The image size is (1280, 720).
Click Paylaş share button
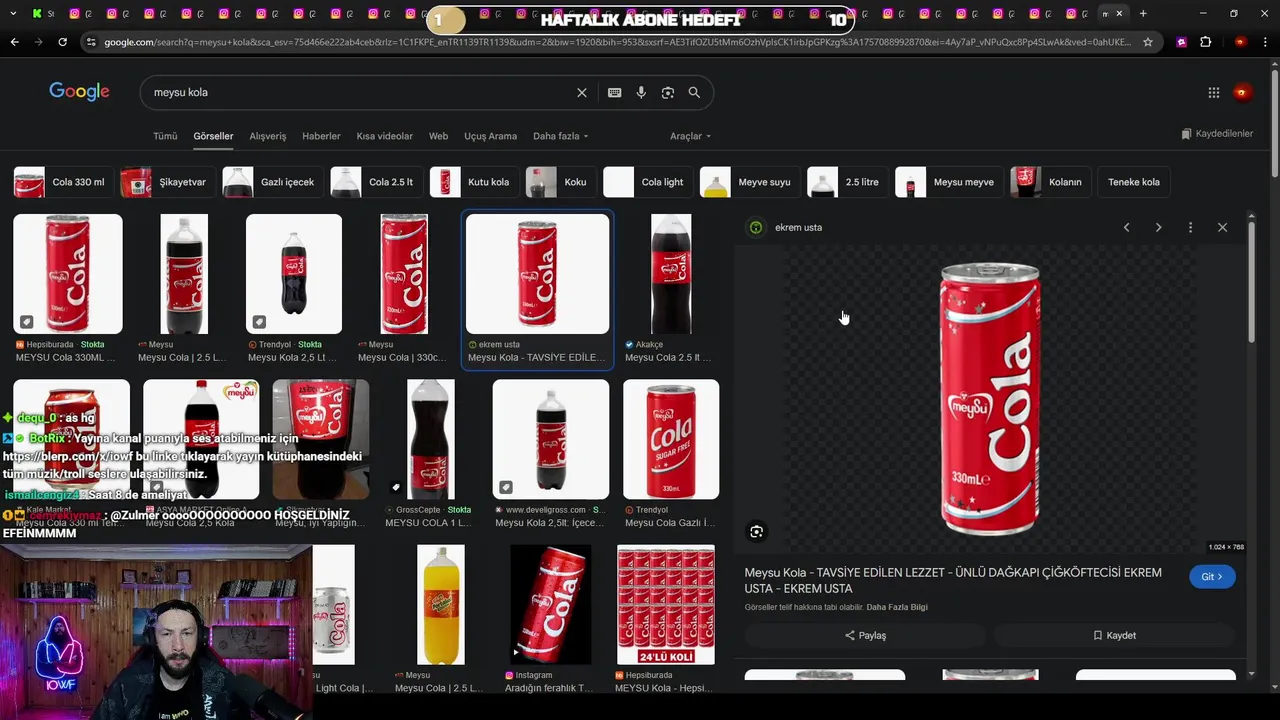pyautogui.click(x=865, y=635)
